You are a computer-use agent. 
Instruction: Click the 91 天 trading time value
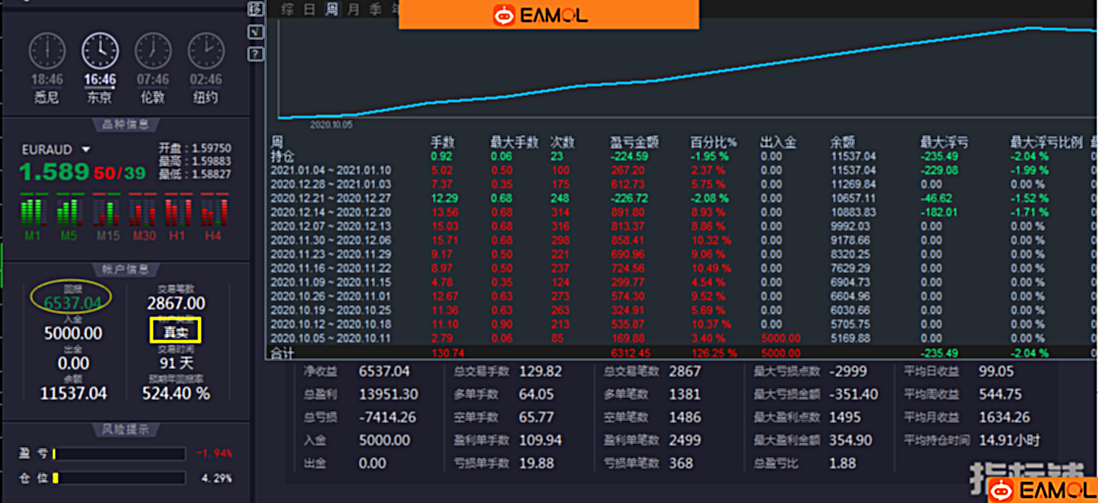176,363
